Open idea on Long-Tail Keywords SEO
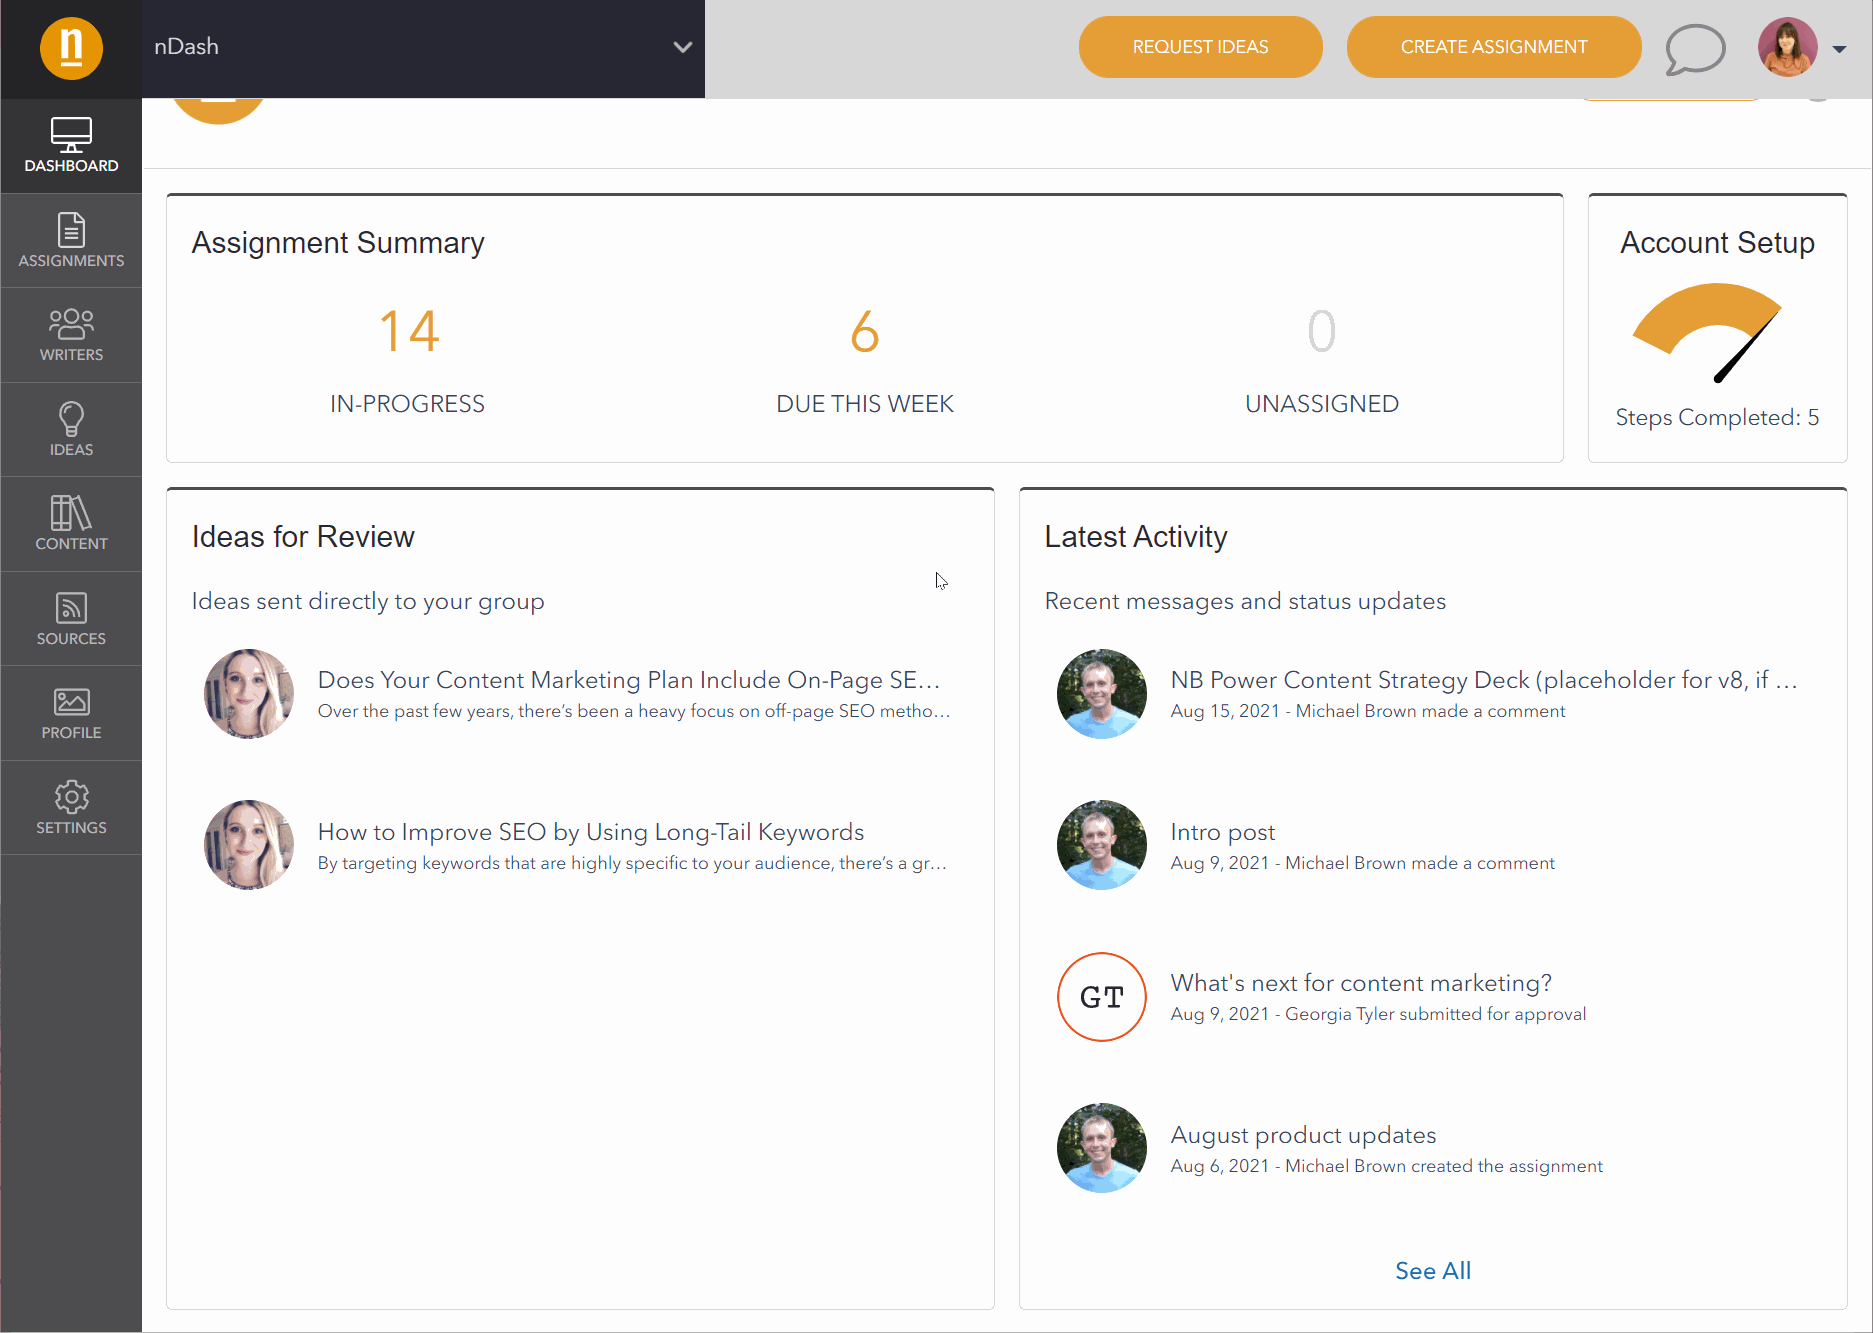The width and height of the screenshot is (1873, 1333). (590, 832)
